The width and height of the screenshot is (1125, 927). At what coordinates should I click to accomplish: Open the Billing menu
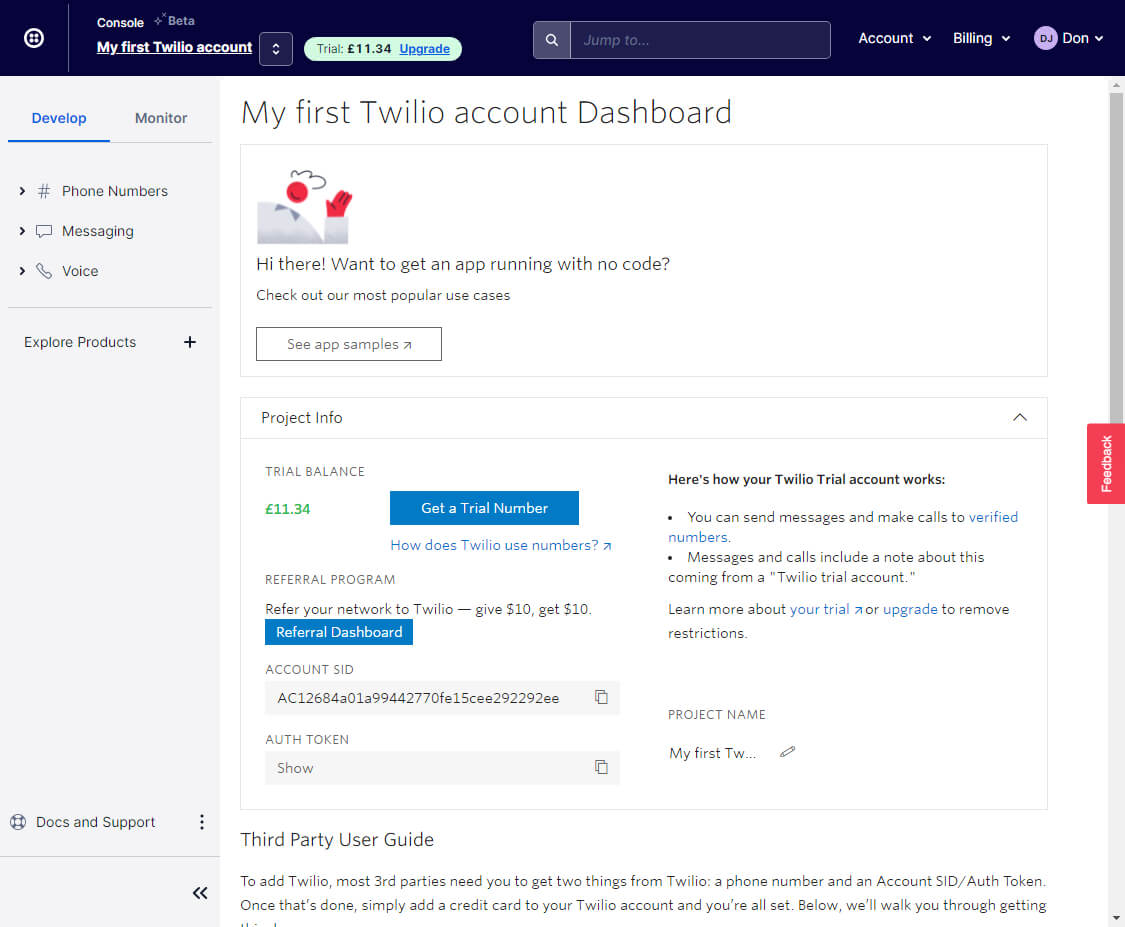click(979, 38)
